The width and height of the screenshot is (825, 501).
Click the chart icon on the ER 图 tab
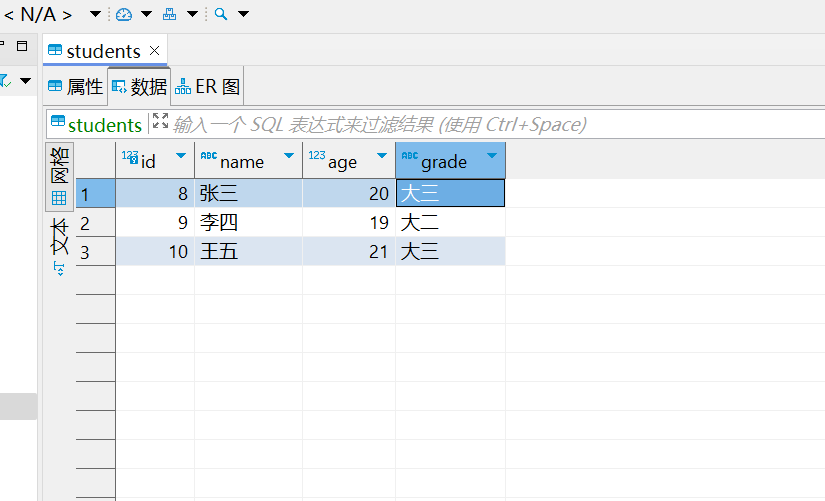click(183, 86)
